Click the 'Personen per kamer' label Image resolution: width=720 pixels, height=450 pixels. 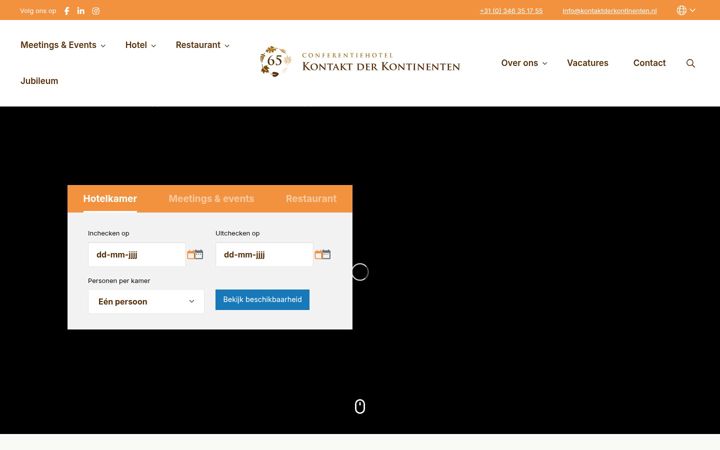click(x=119, y=281)
